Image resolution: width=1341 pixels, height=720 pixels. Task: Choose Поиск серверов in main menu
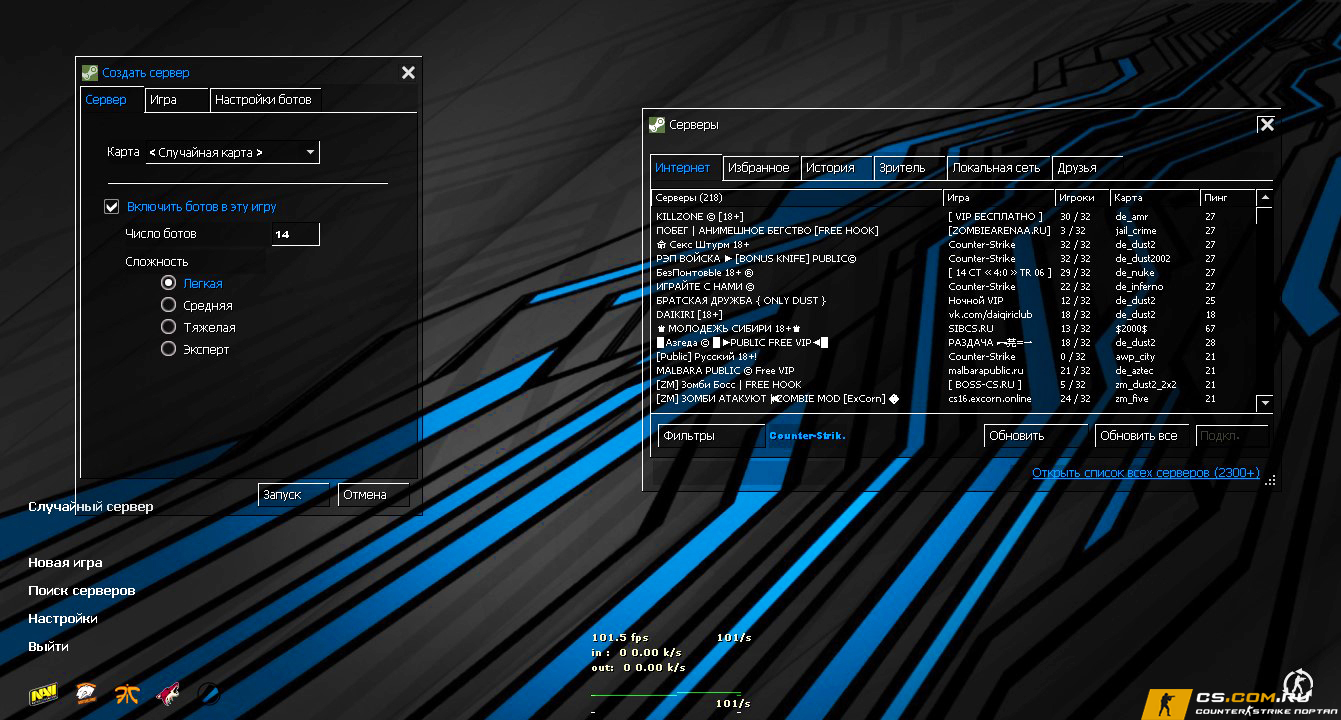82,591
